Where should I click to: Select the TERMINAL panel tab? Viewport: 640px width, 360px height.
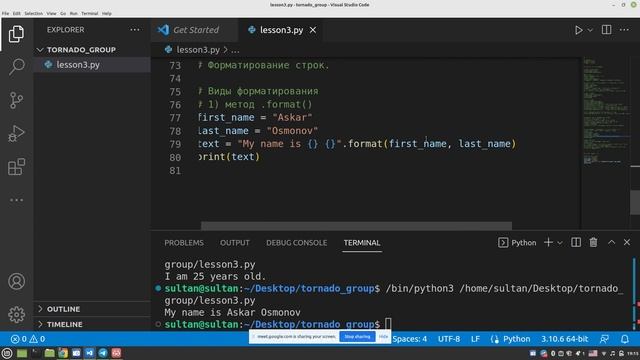click(362, 242)
